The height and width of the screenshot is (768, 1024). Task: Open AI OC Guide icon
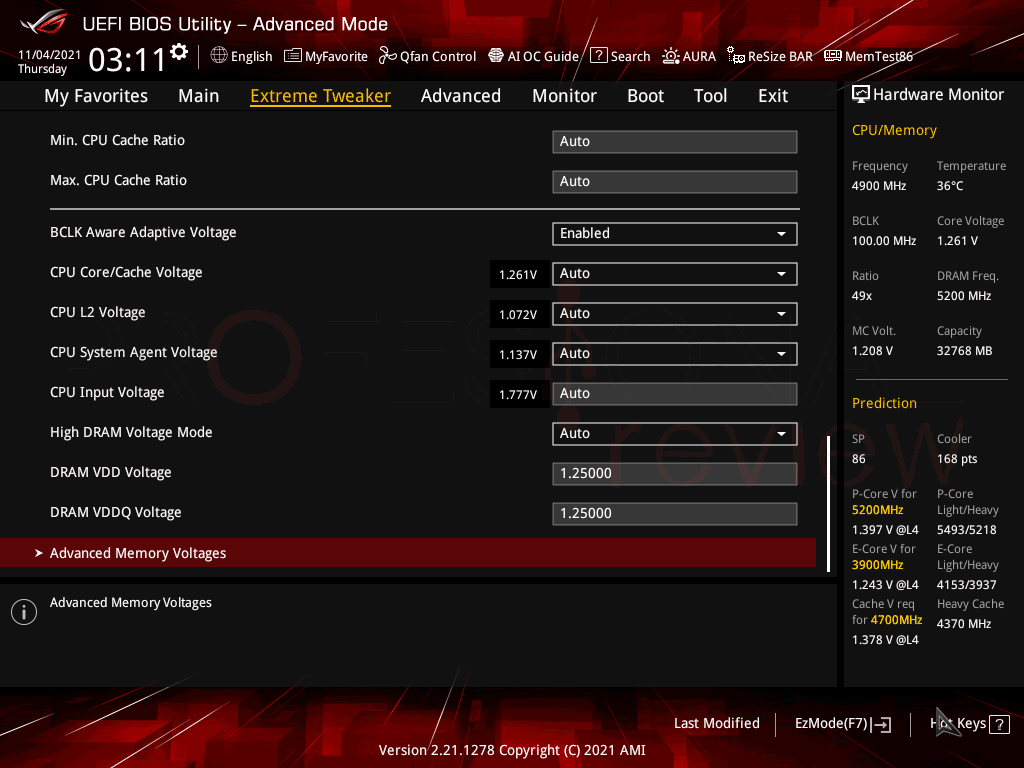[496, 56]
